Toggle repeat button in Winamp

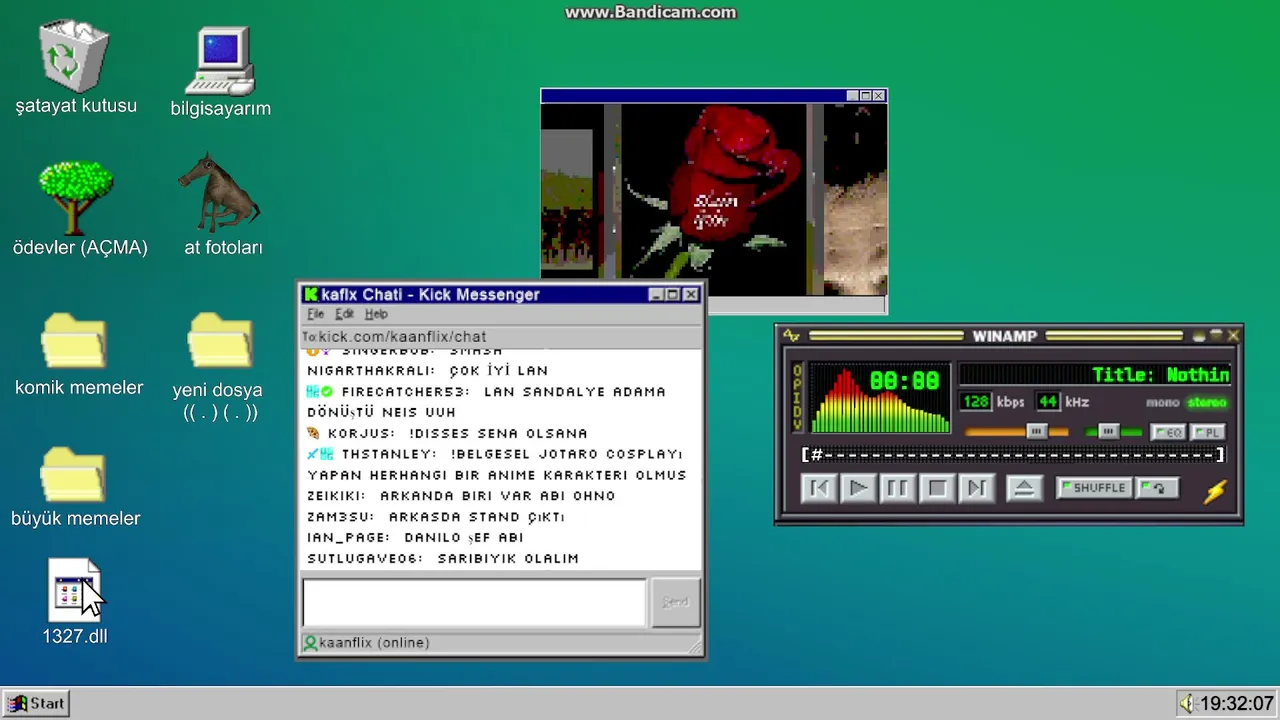1158,488
